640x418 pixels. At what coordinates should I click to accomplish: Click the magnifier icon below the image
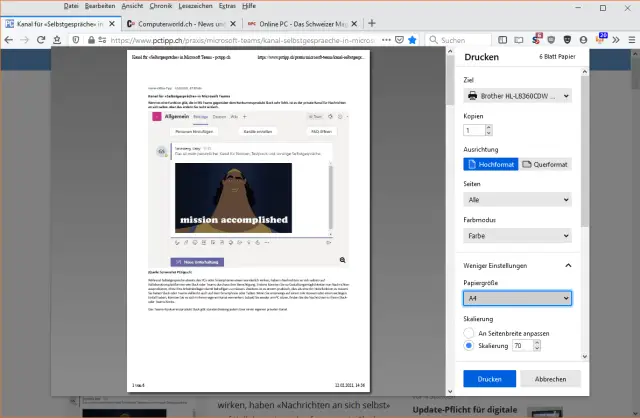[x=342, y=259]
